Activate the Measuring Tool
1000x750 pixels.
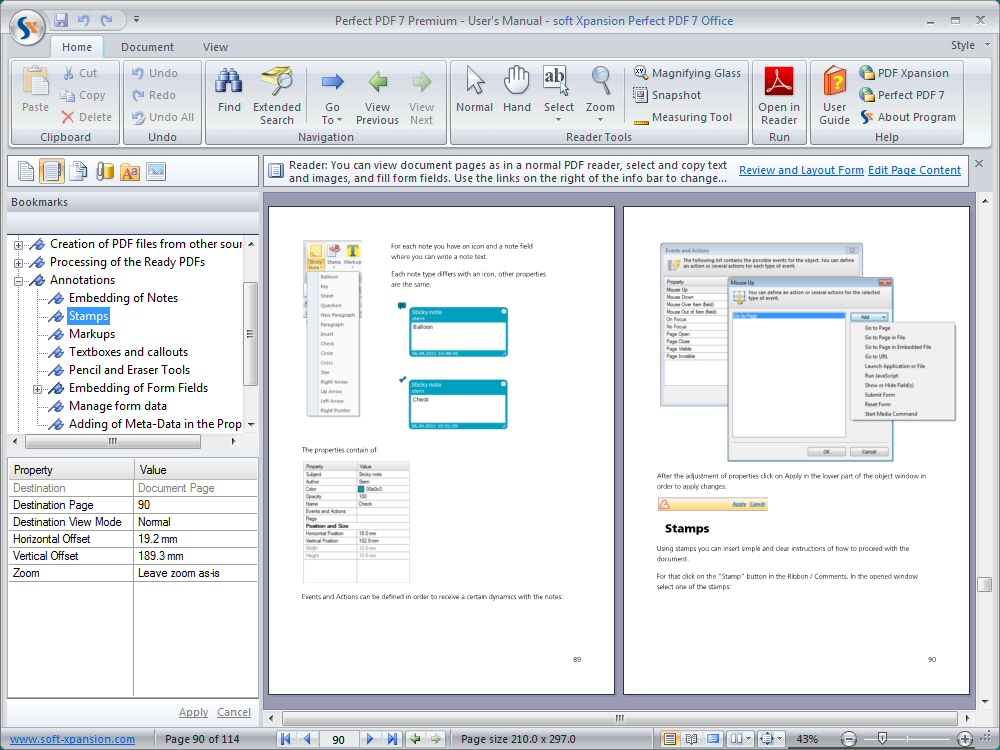(x=683, y=117)
